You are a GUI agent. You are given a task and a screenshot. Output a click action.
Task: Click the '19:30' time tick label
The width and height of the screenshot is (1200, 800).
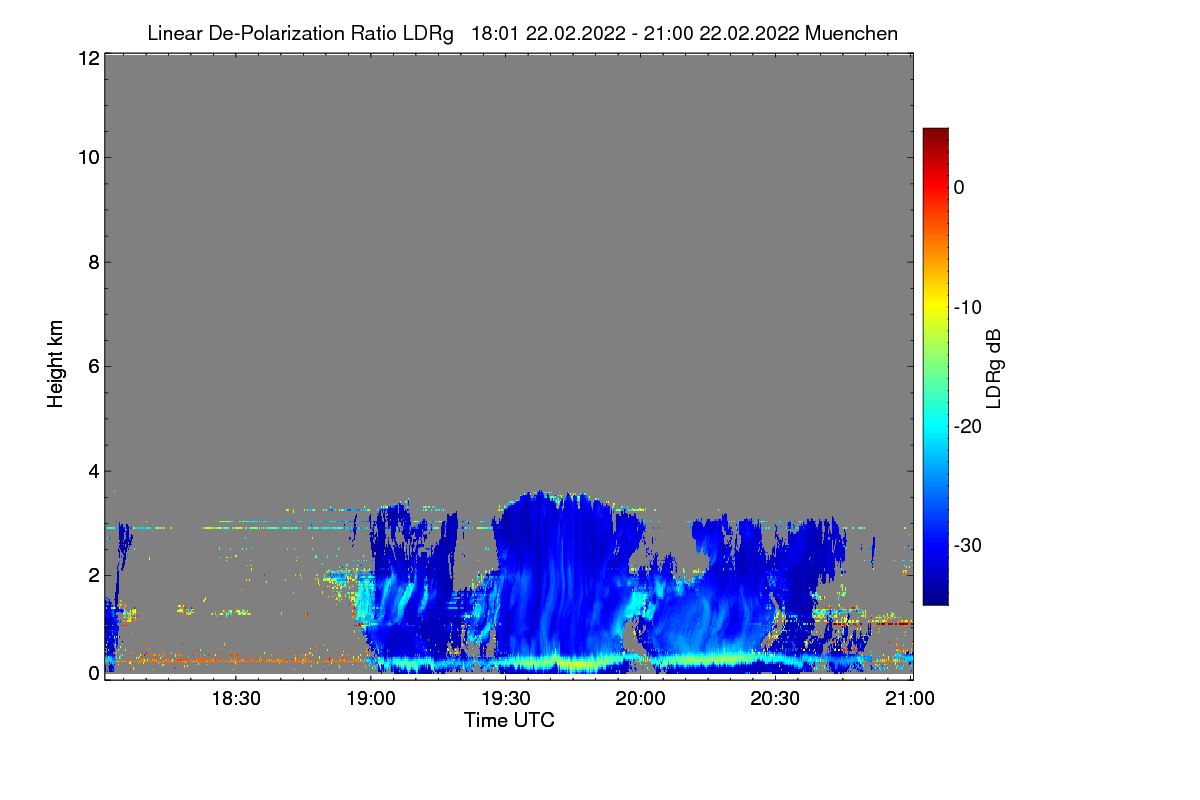506,698
